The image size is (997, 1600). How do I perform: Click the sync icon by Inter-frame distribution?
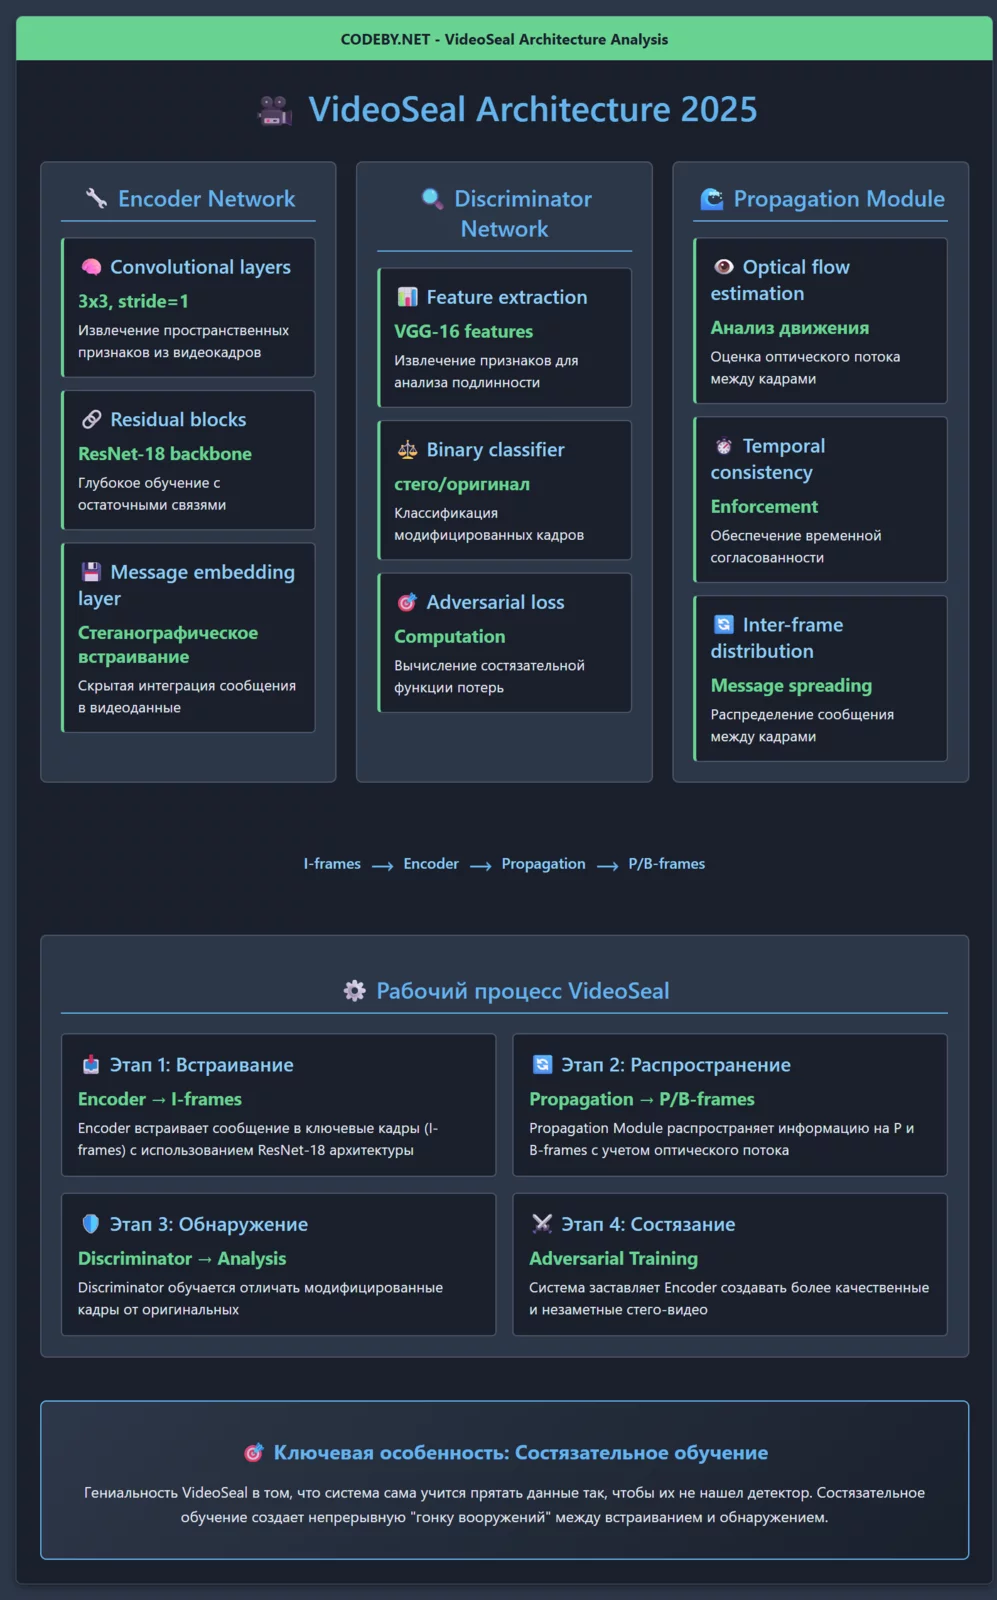(x=724, y=624)
